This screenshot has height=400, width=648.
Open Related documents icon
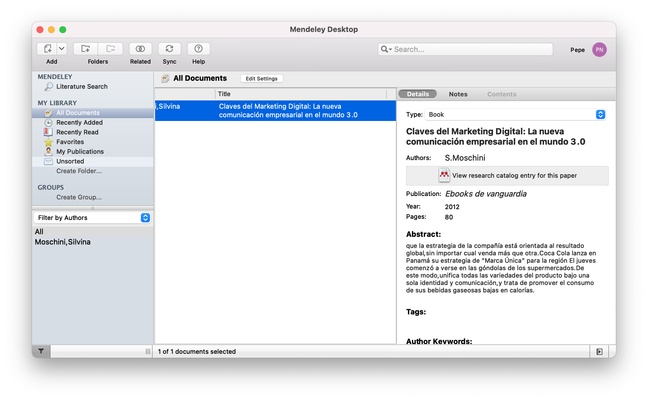click(140, 49)
